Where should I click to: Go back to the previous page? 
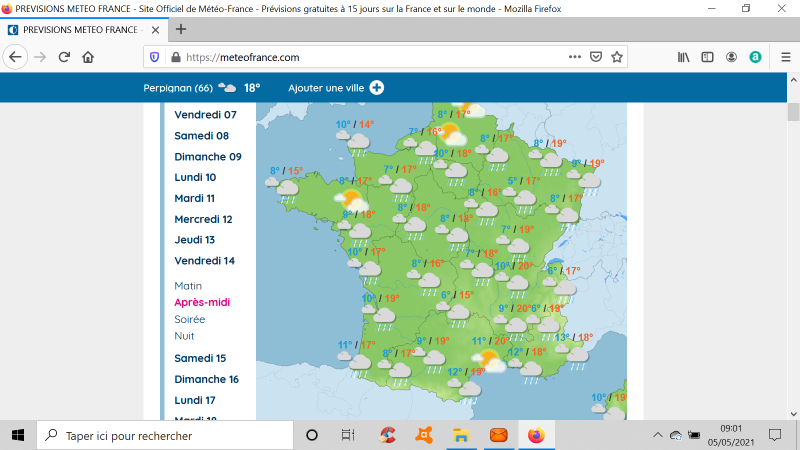tap(15, 57)
